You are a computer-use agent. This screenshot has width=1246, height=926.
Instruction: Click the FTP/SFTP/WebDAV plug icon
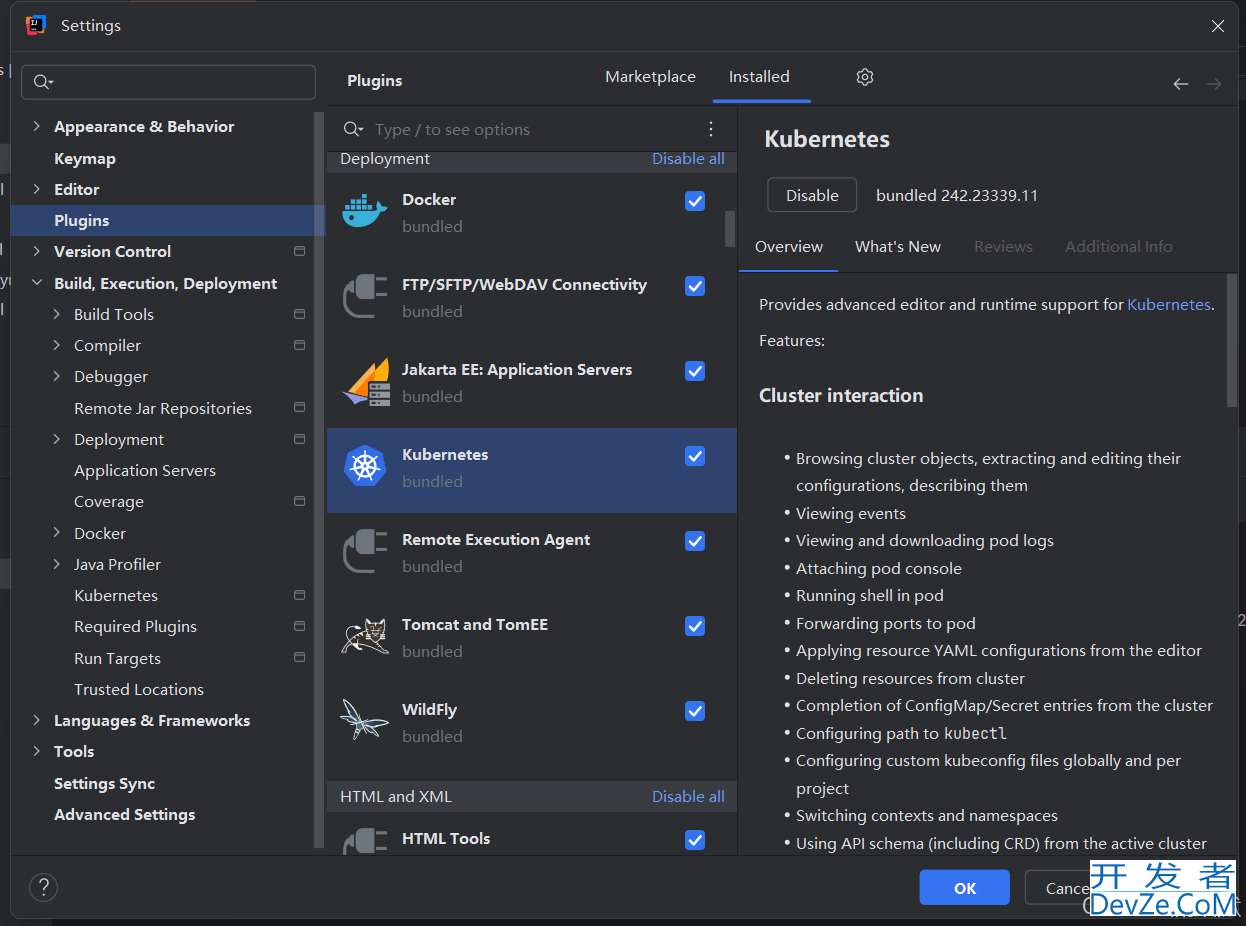click(365, 297)
